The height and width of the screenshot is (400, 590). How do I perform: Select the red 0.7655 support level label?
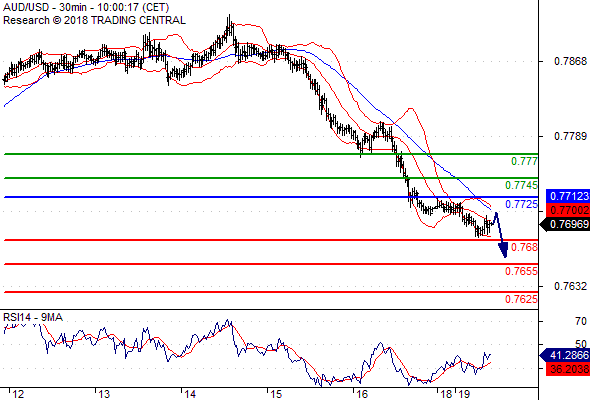tap(522, 271)
